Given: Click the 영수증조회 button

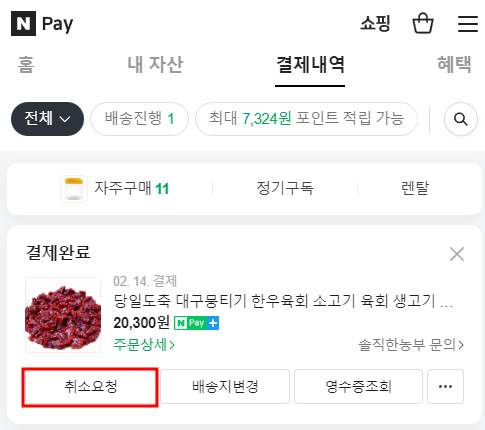Looking at the screenshot, I should coord(358,386).
